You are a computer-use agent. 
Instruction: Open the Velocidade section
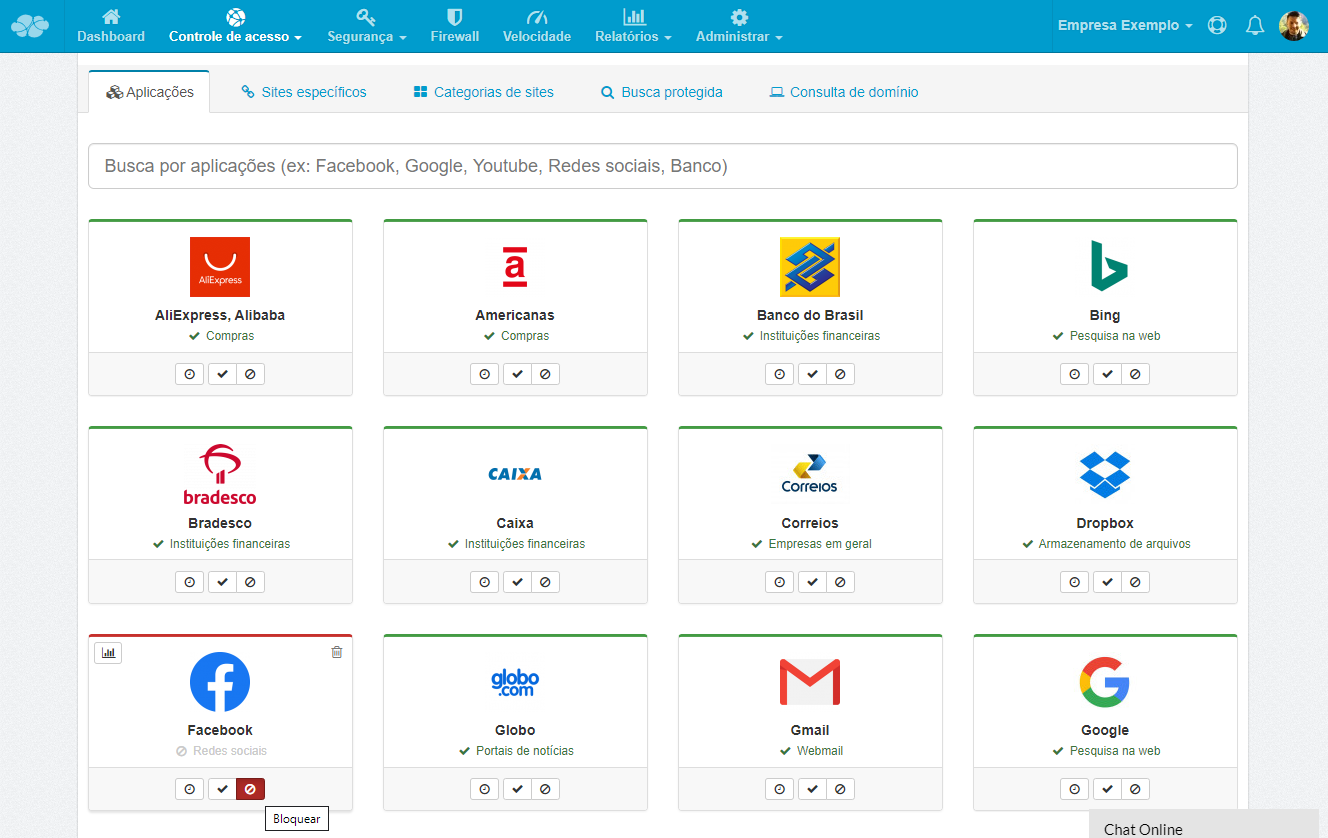click(x=537, y=26)
